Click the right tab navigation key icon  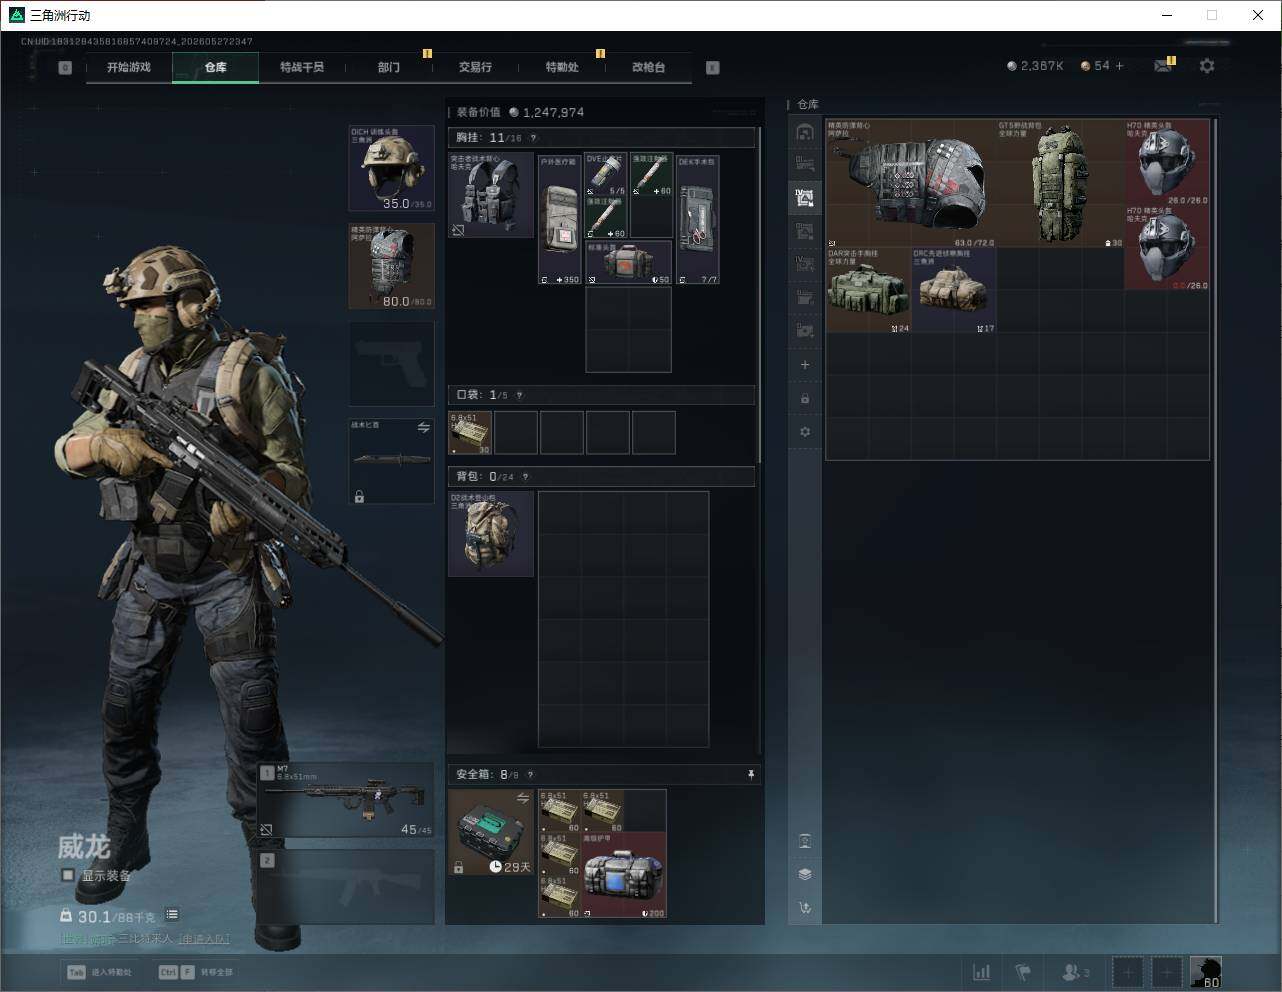(x=713, y=68)
